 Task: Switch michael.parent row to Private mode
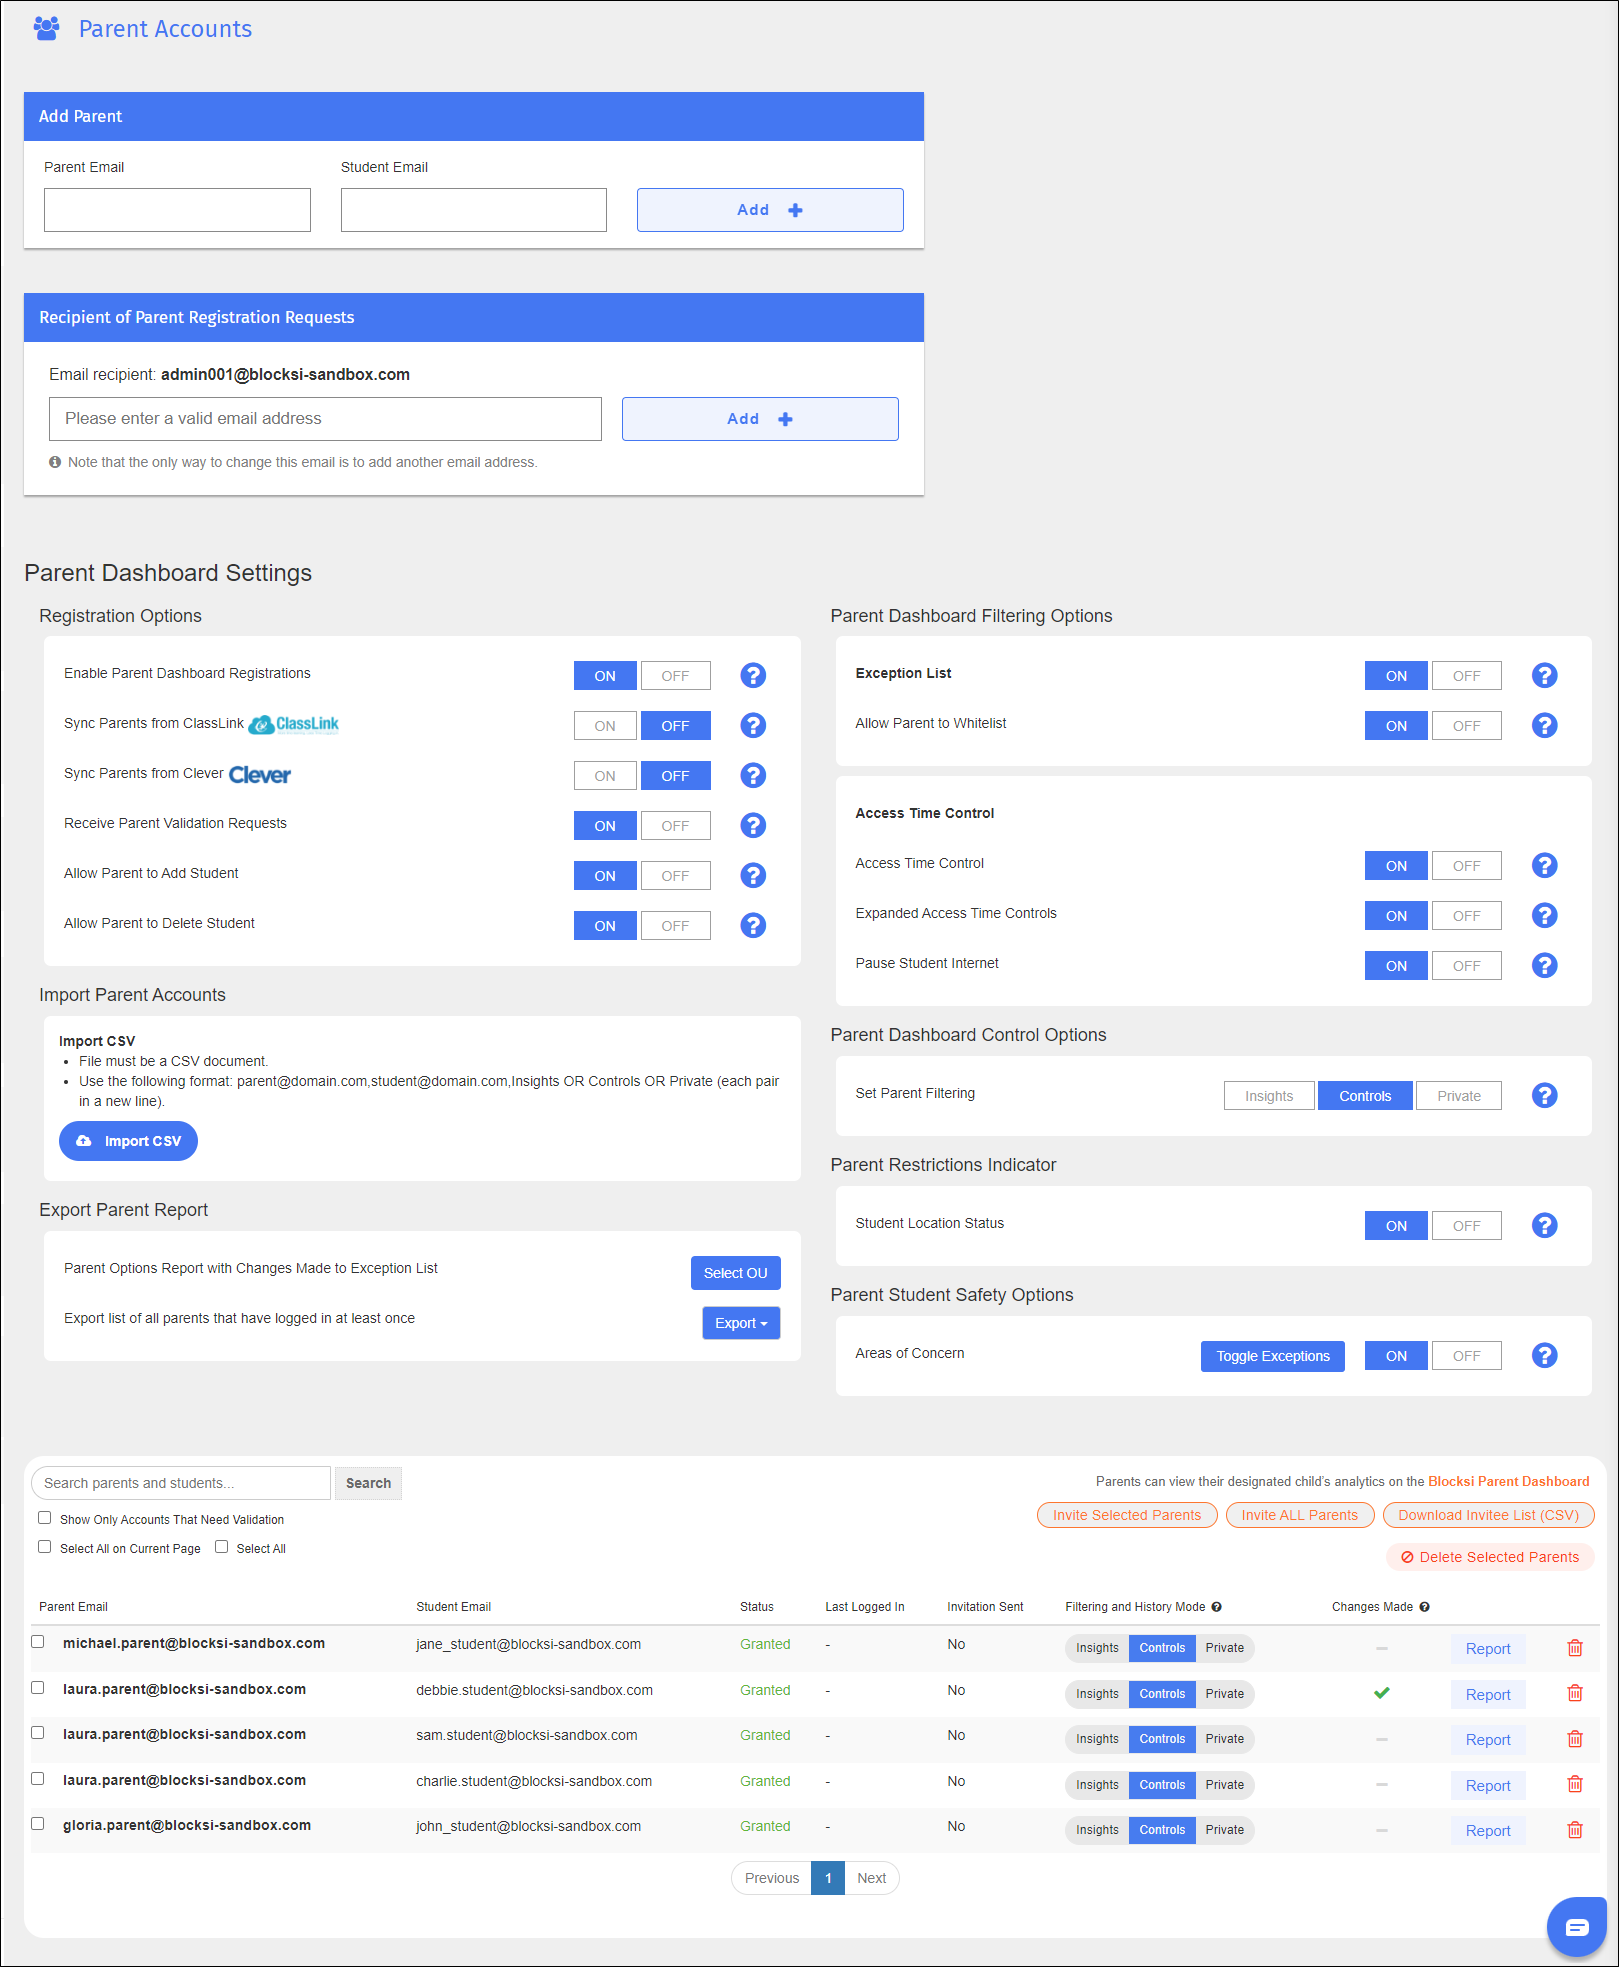(x=1224, y=1648)
